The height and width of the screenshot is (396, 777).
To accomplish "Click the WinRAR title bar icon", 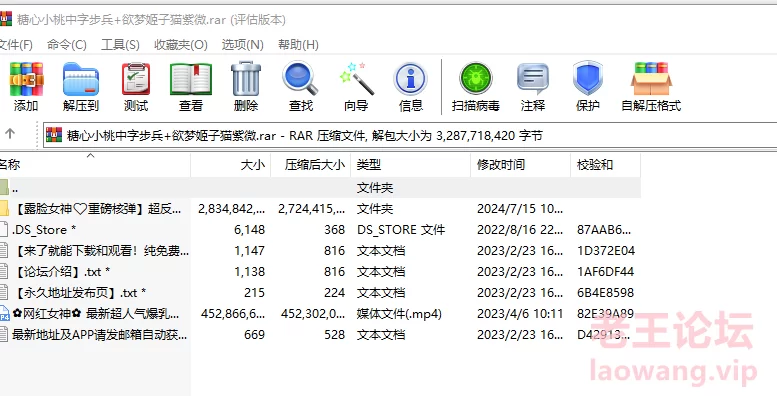I will point(5,19).
